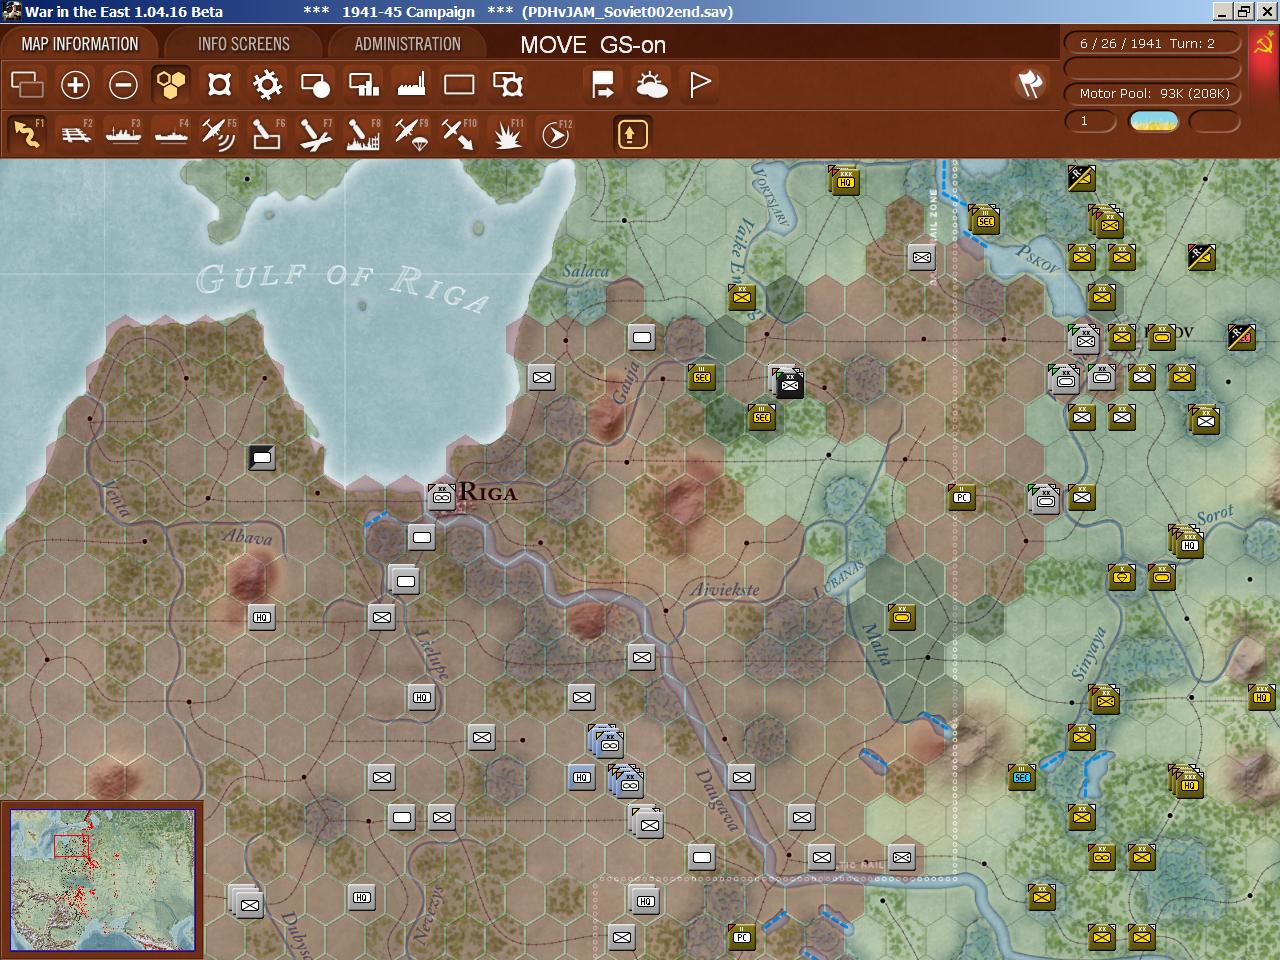Select the bottom-most yellow PC counter near Daugava

click(x=742, y=937)
